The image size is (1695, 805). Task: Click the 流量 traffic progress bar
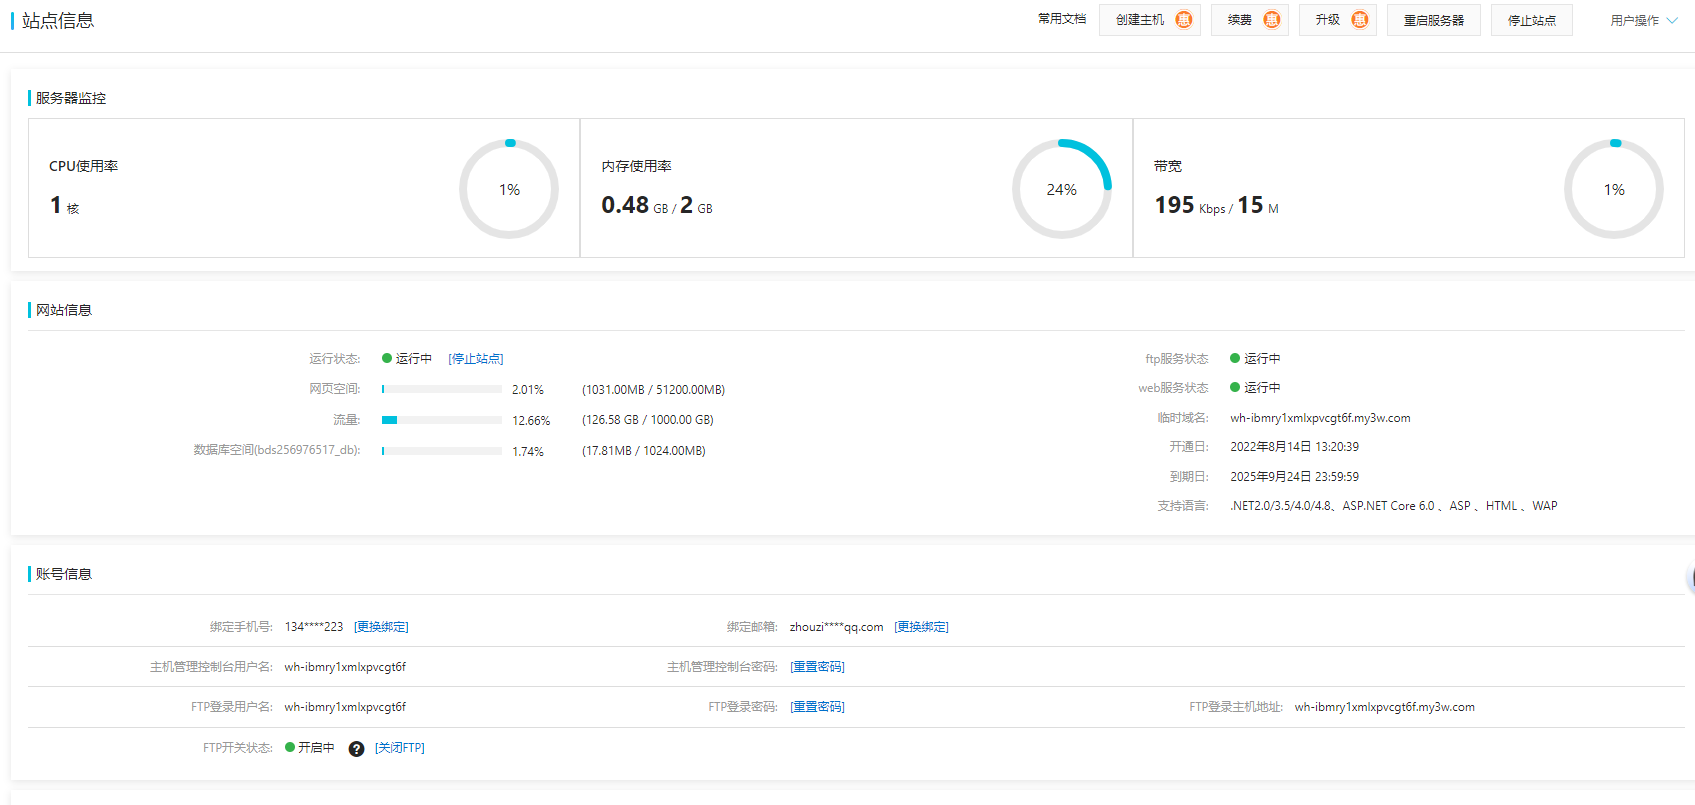click(x=441, y=420)
